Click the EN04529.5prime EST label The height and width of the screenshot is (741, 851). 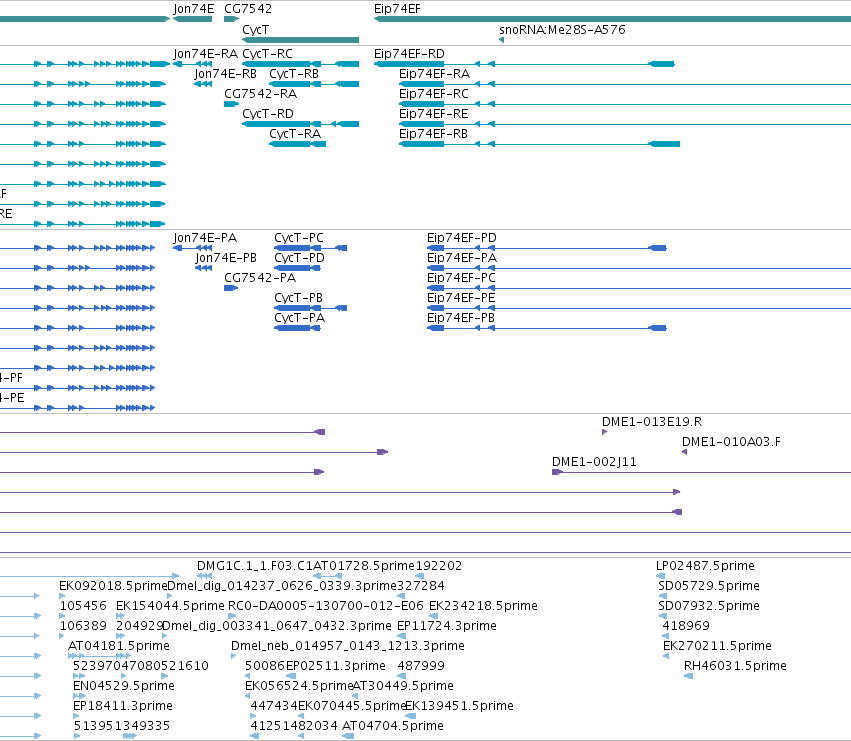click(124, 687)
